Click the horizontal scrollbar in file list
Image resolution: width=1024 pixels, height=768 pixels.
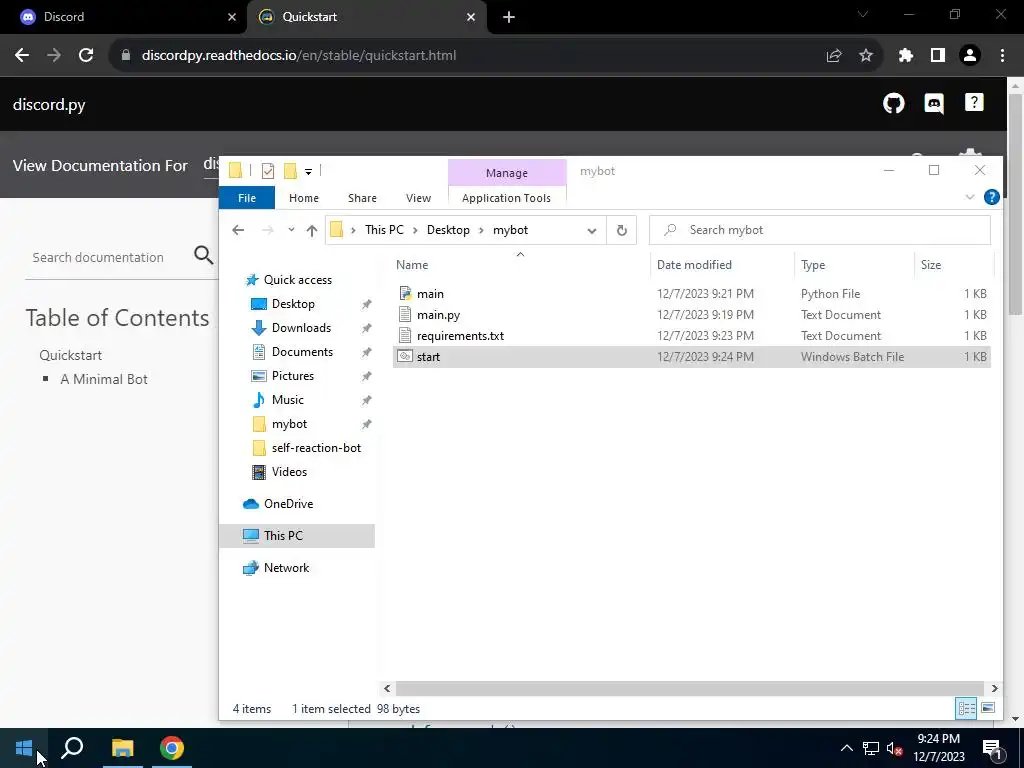[x=690, y=688]
